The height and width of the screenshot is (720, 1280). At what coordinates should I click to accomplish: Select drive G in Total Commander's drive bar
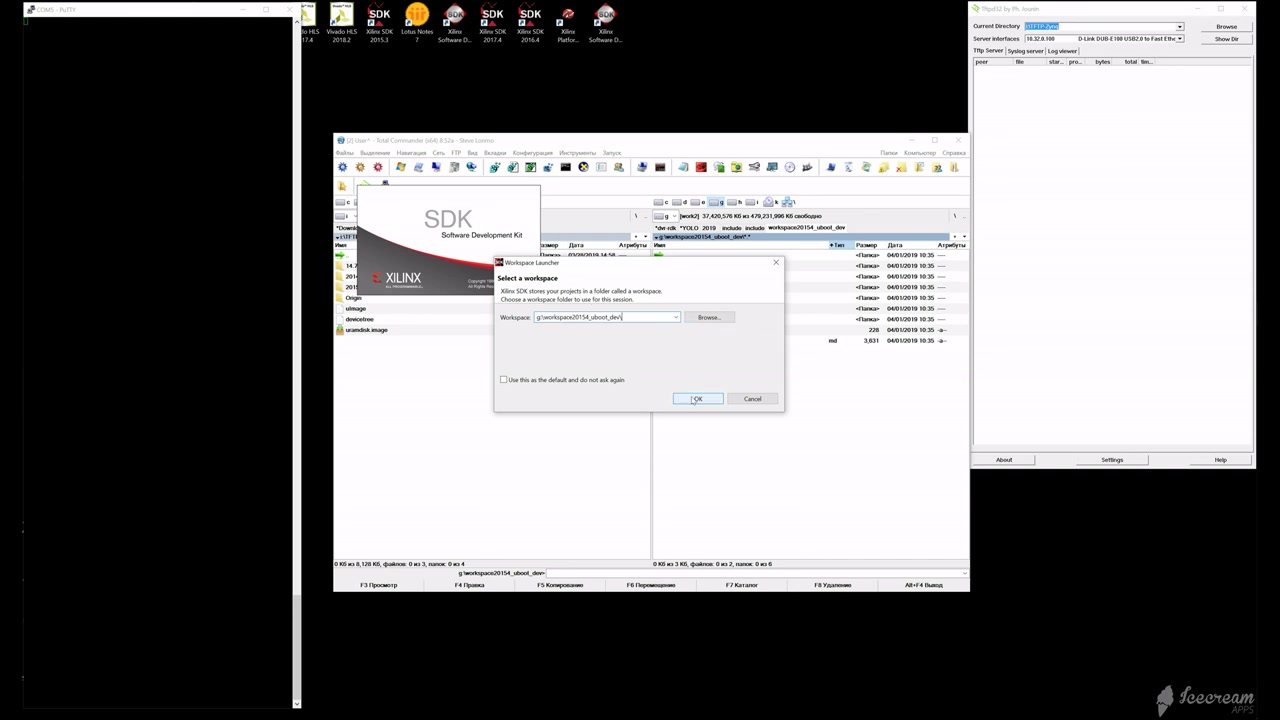714,201
